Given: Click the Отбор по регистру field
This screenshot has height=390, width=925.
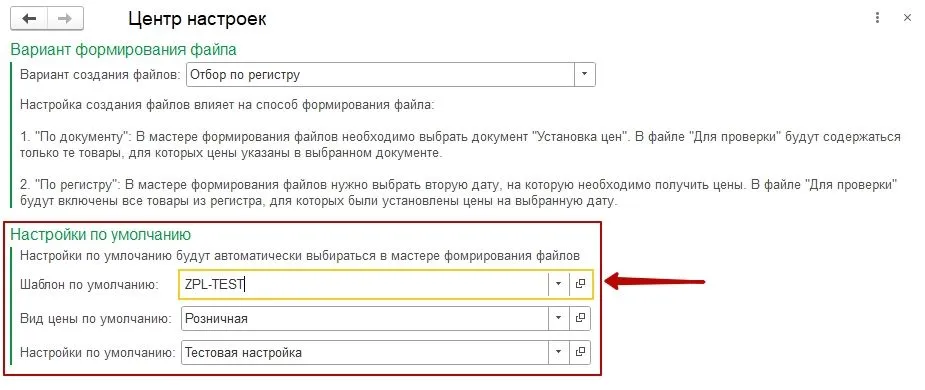Looking at the screenshot, I should click(381, 75).
